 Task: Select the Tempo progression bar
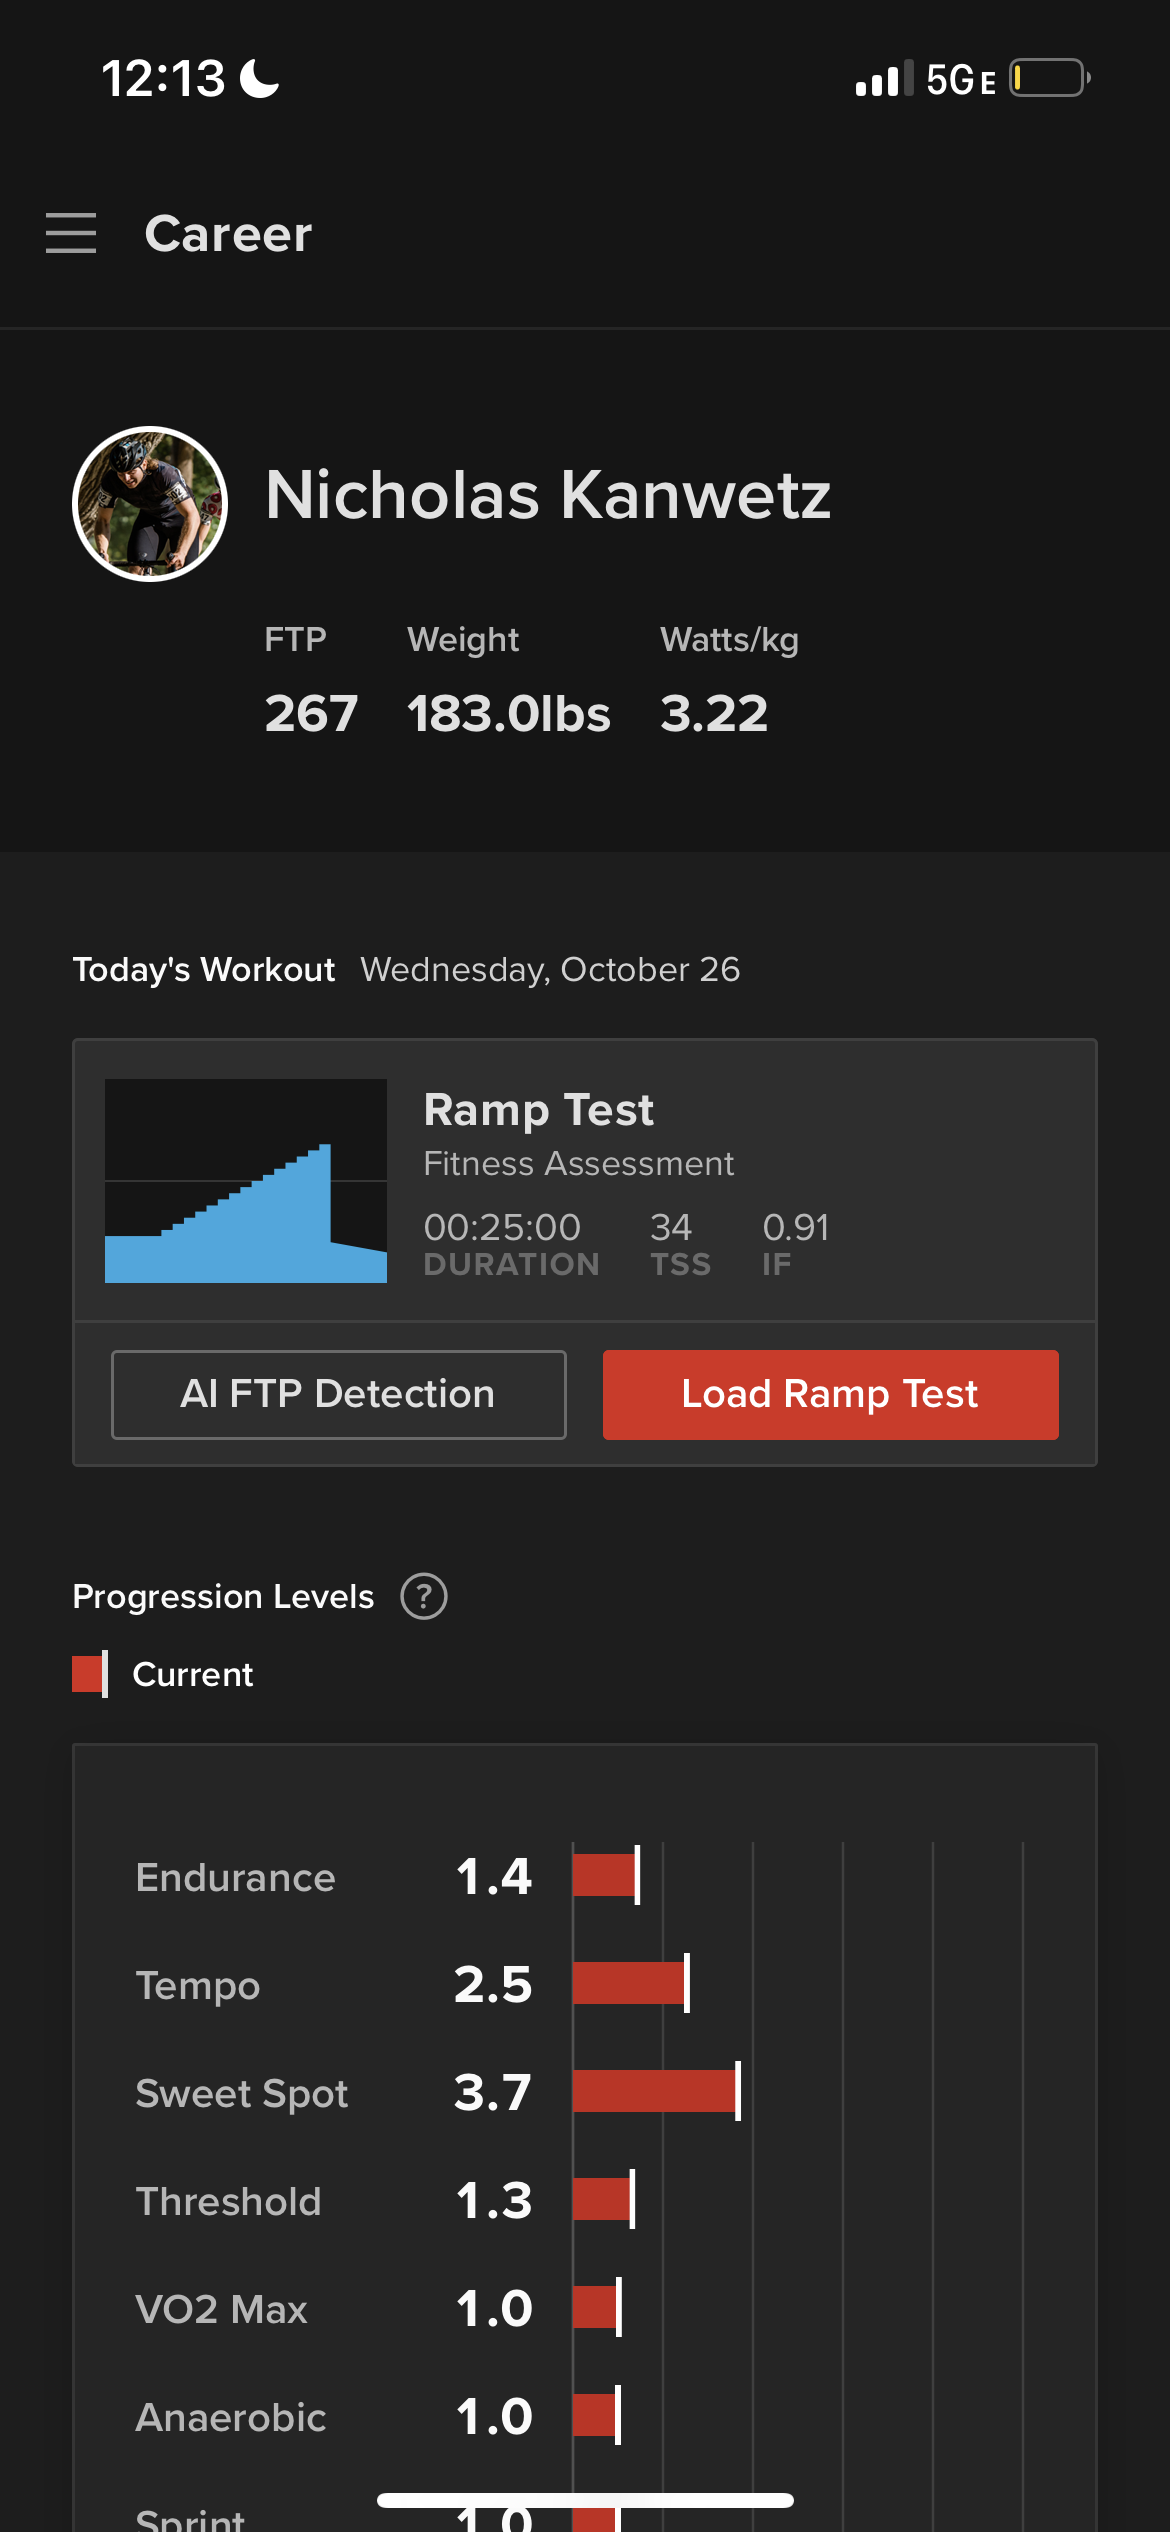click(631, 1983)
